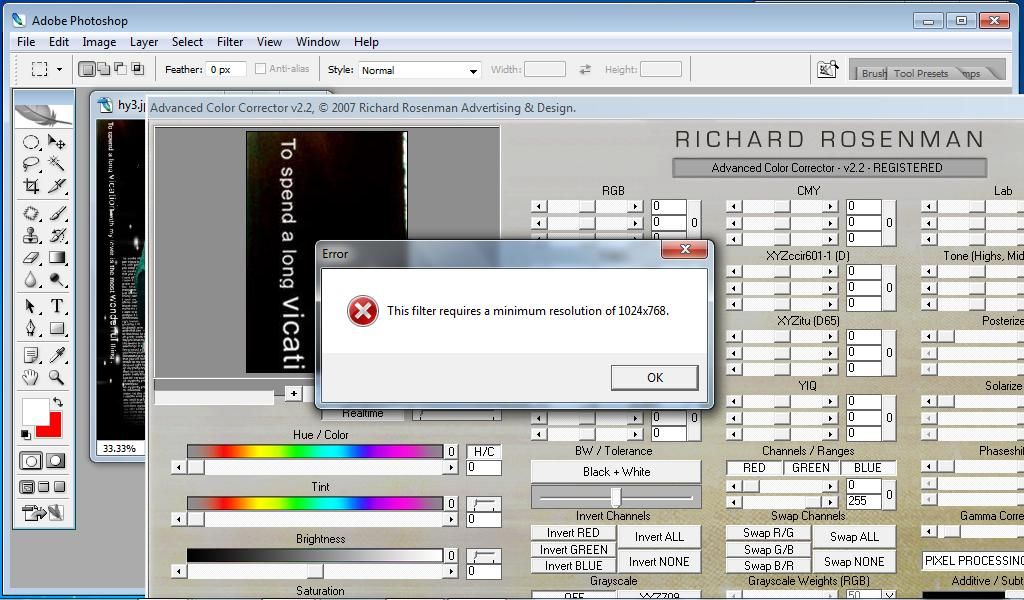Viewport: 1024px width, 600px height.
Task: Switch to the Tool Presets tab
Action: (920, 73)
